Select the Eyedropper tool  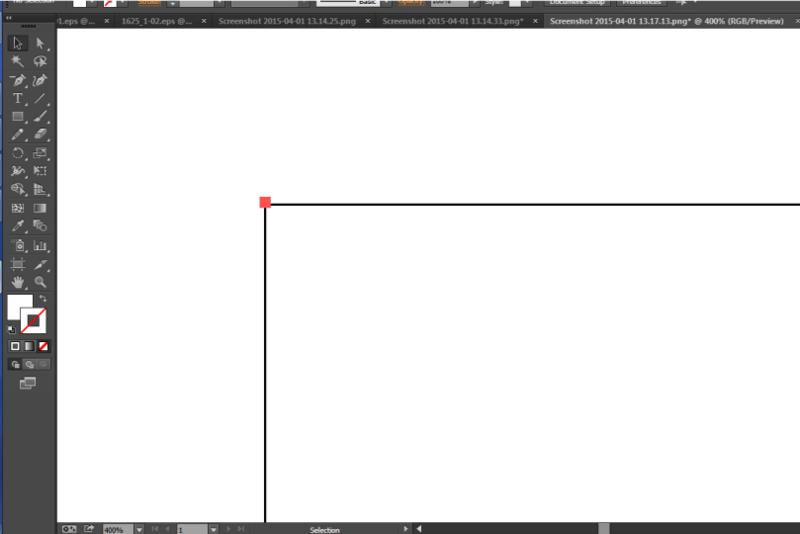(x=18, y=225)
